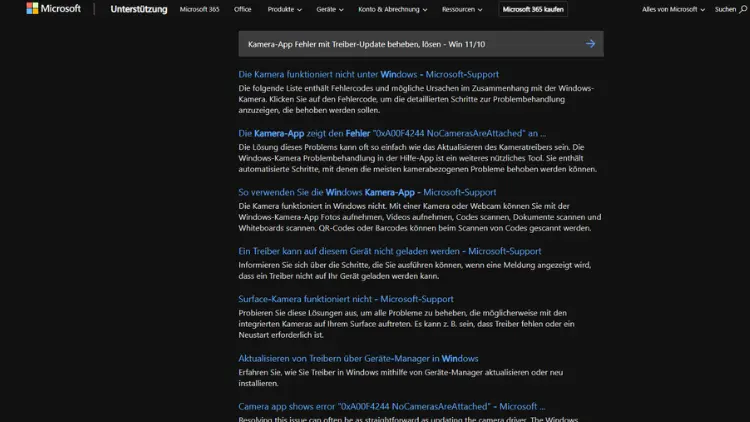Expand the Geräte dropdown

330,9
